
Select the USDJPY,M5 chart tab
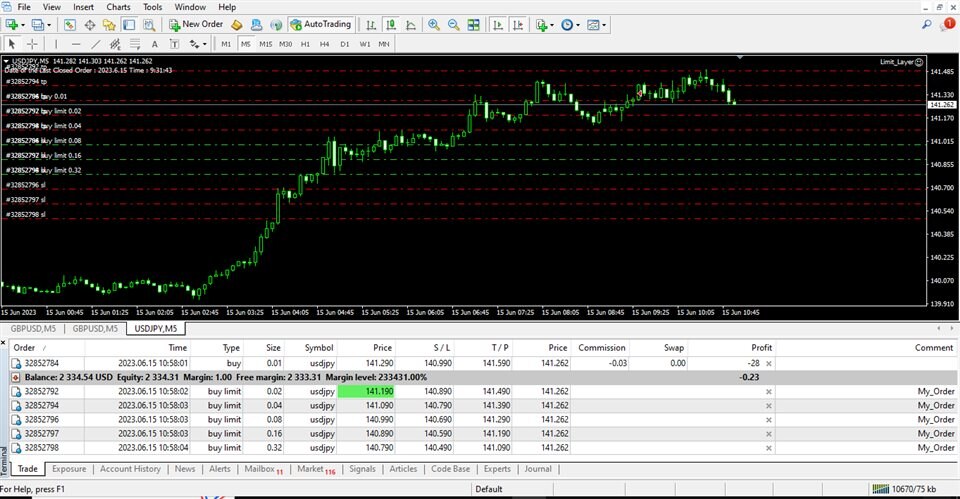click(x=156, y=329)
